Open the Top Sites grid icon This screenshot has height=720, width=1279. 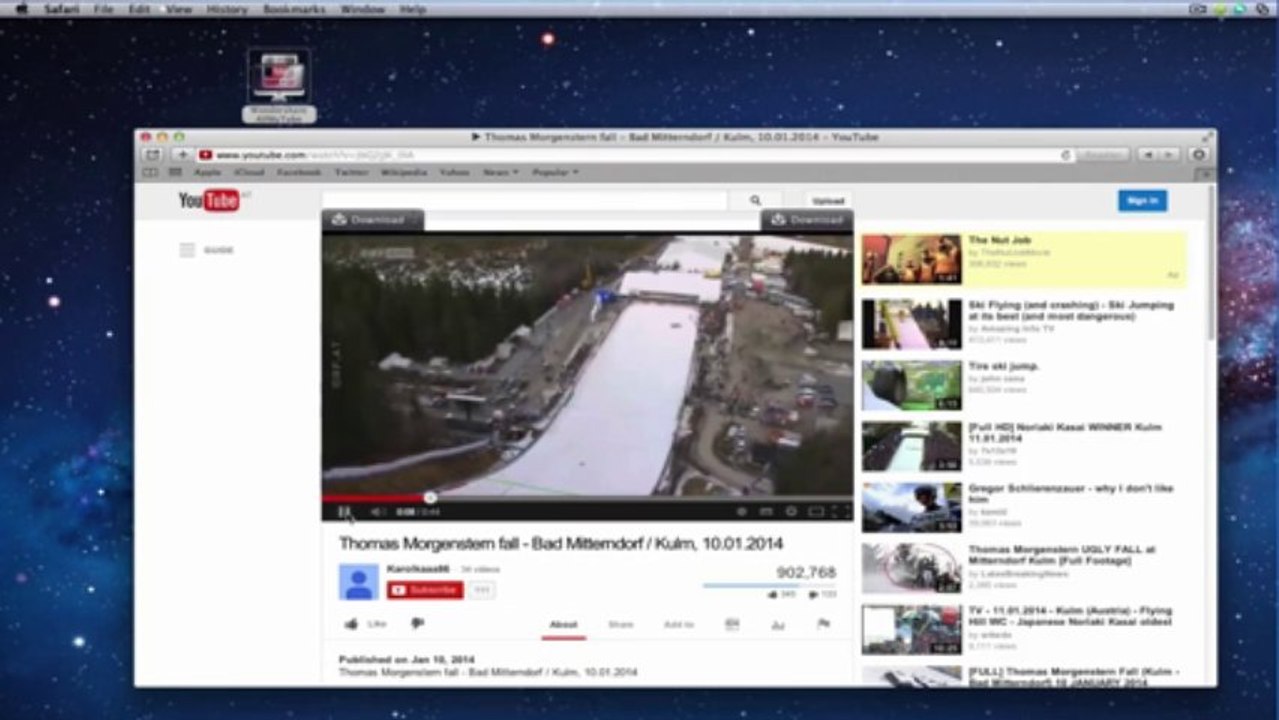176,172
